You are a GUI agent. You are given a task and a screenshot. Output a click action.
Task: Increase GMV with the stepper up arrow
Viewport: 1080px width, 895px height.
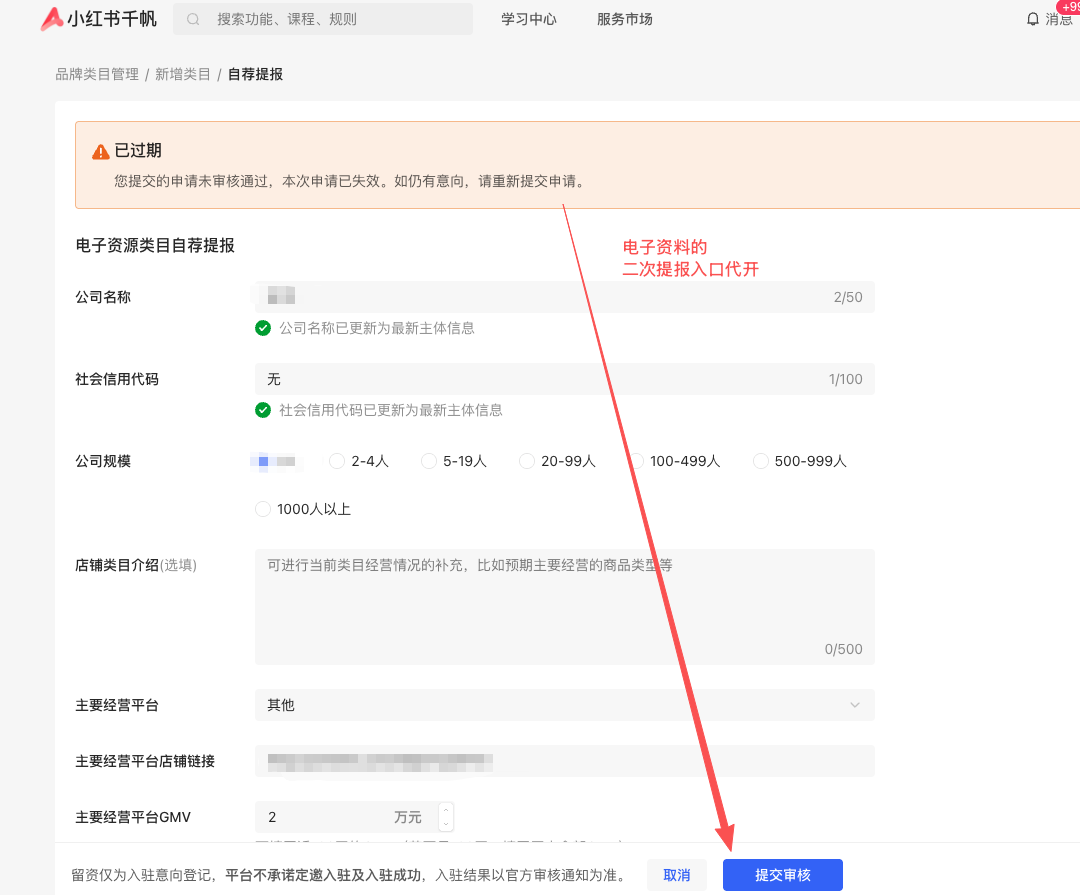tap(446, 810)
